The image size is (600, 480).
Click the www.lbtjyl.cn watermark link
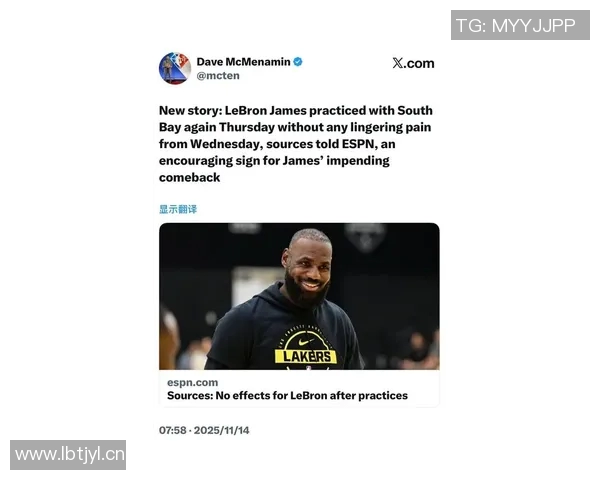click(x=68, y=455)
